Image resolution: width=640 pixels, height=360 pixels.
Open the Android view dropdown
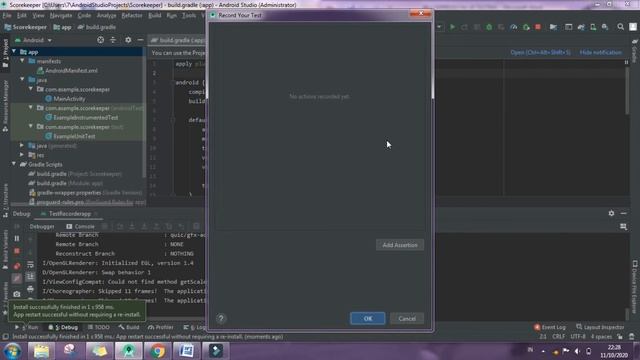point(33,40)
